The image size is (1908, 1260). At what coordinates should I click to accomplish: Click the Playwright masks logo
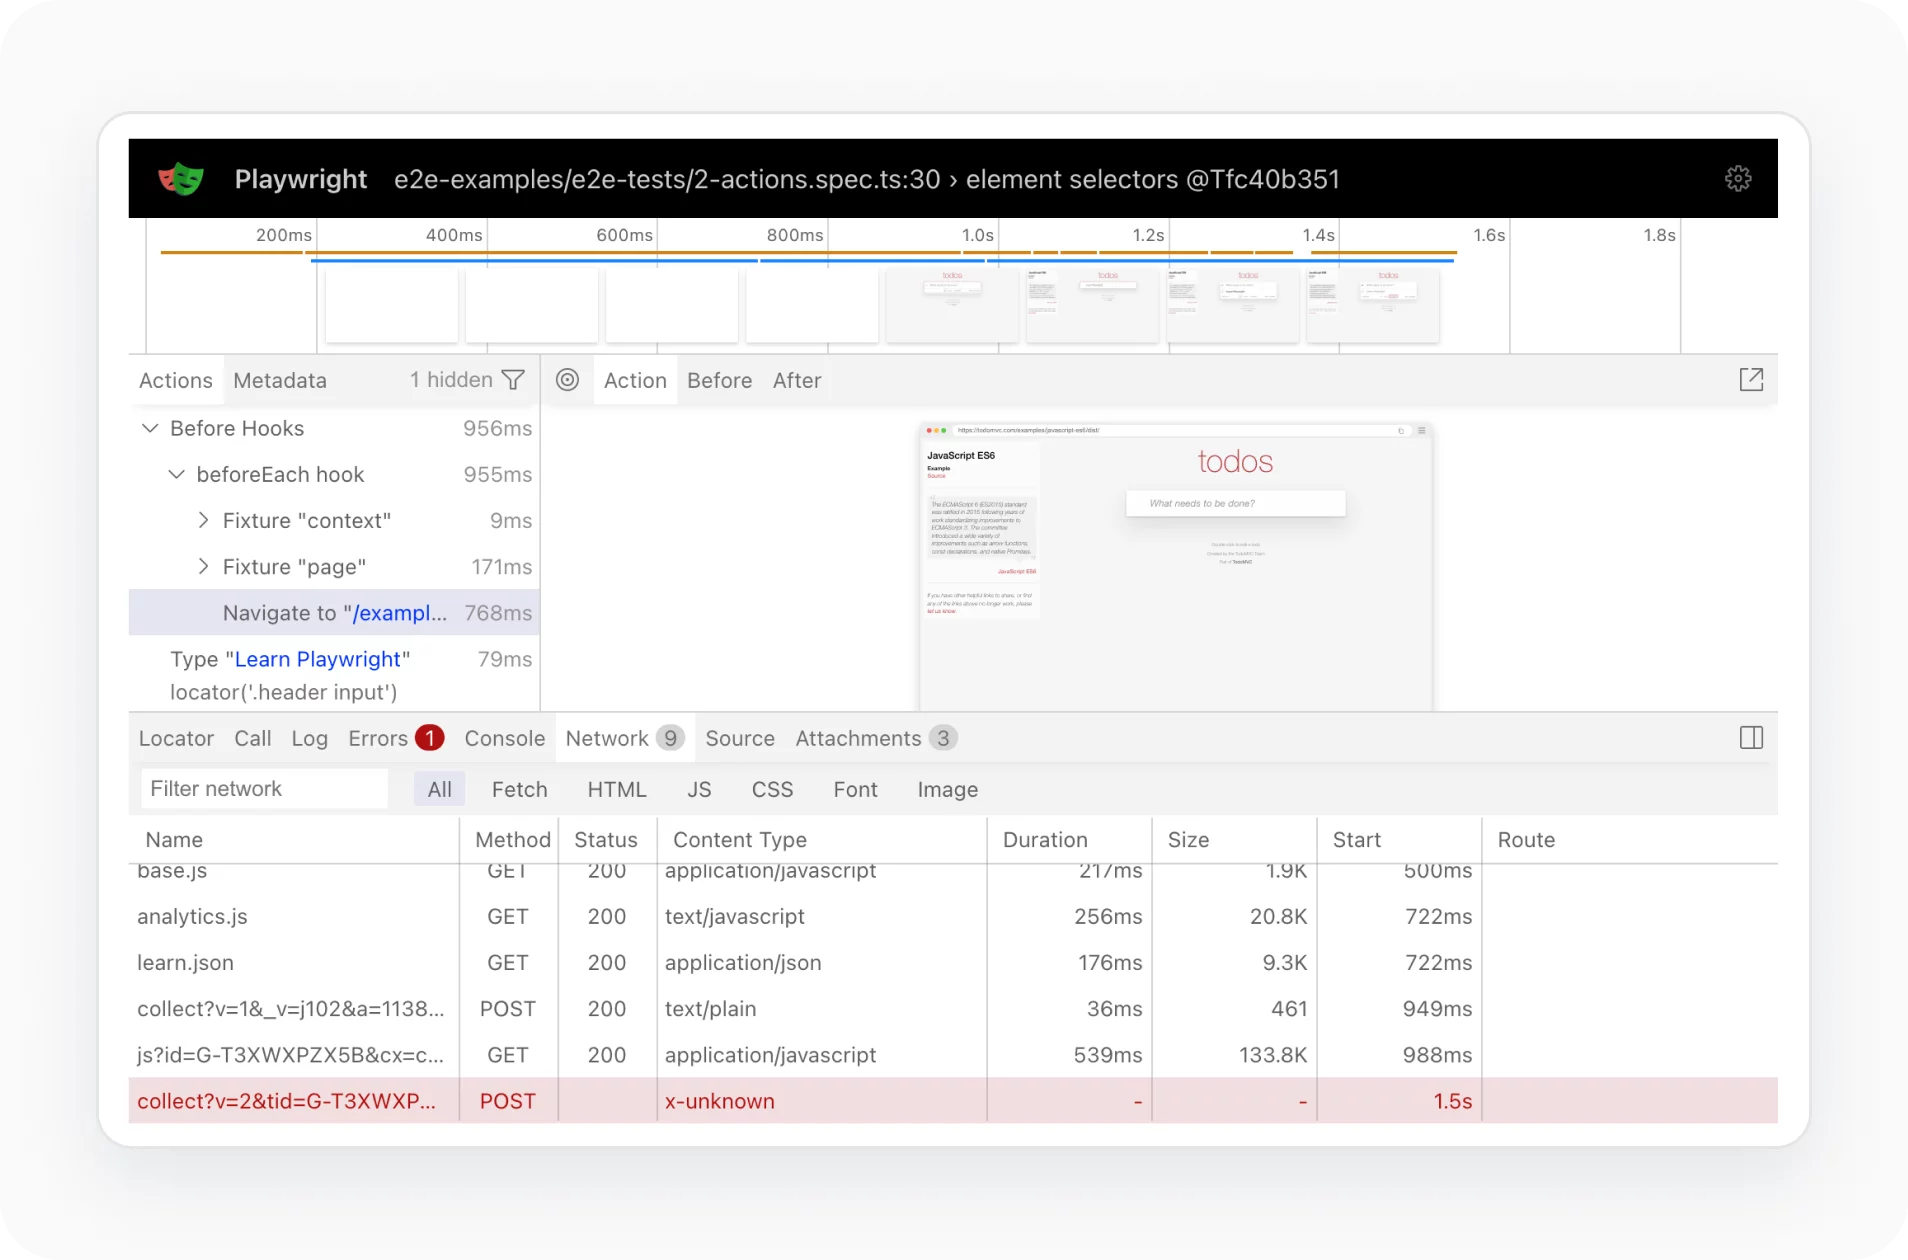(181, 179)
